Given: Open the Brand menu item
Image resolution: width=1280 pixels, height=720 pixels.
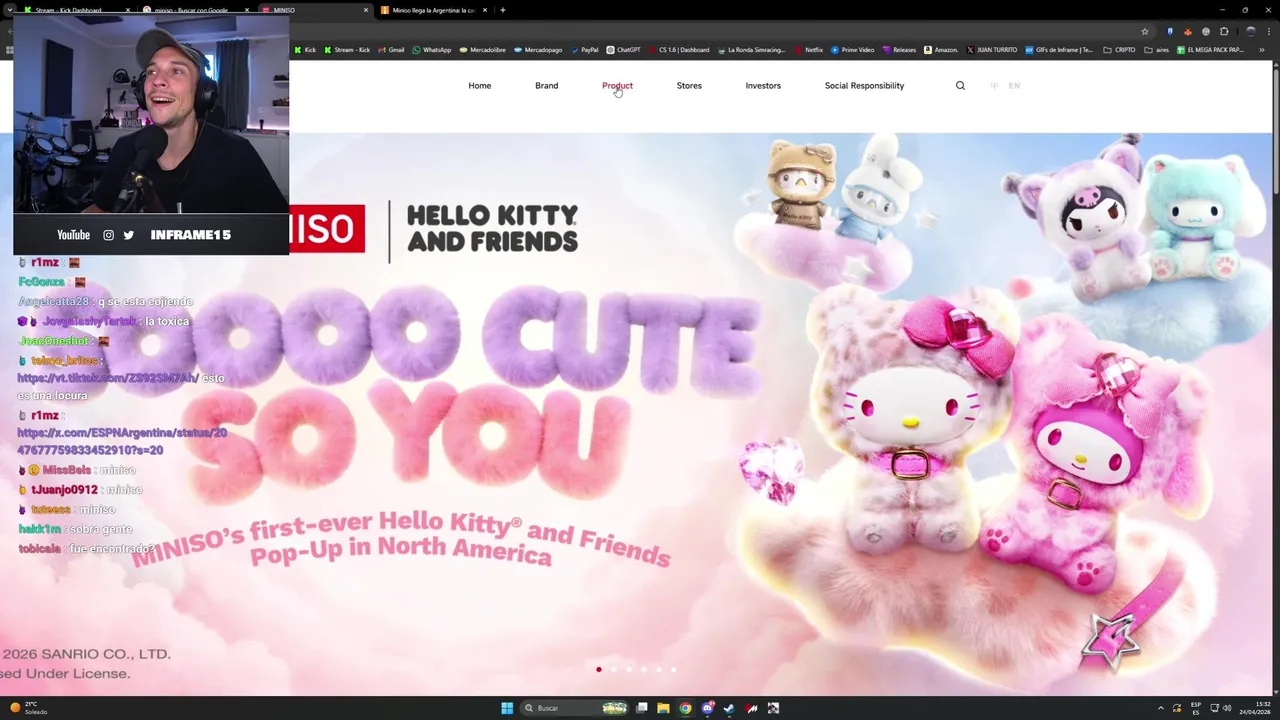Looking at the screenshot, I should point(546,86).
